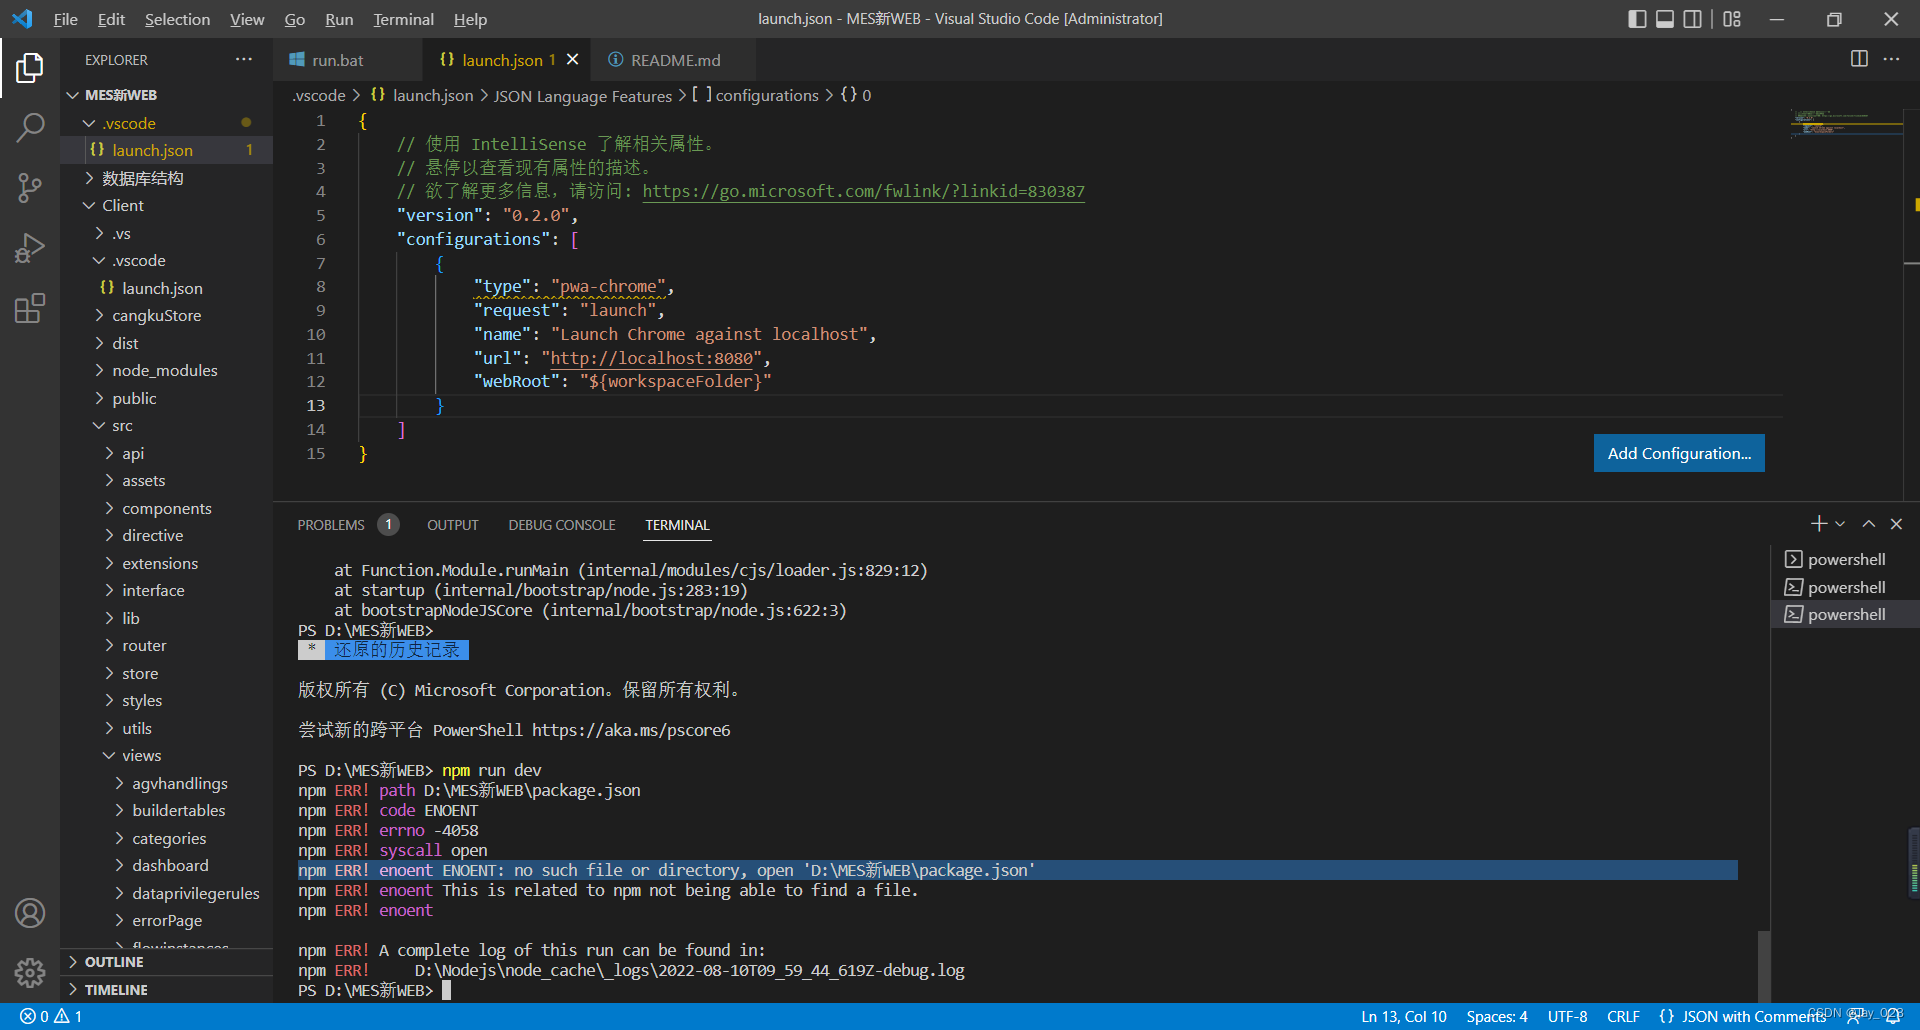Switch to the DEBUG CONSOLE tab
Screen dimensions: 1920x1030
pos(562,525)
